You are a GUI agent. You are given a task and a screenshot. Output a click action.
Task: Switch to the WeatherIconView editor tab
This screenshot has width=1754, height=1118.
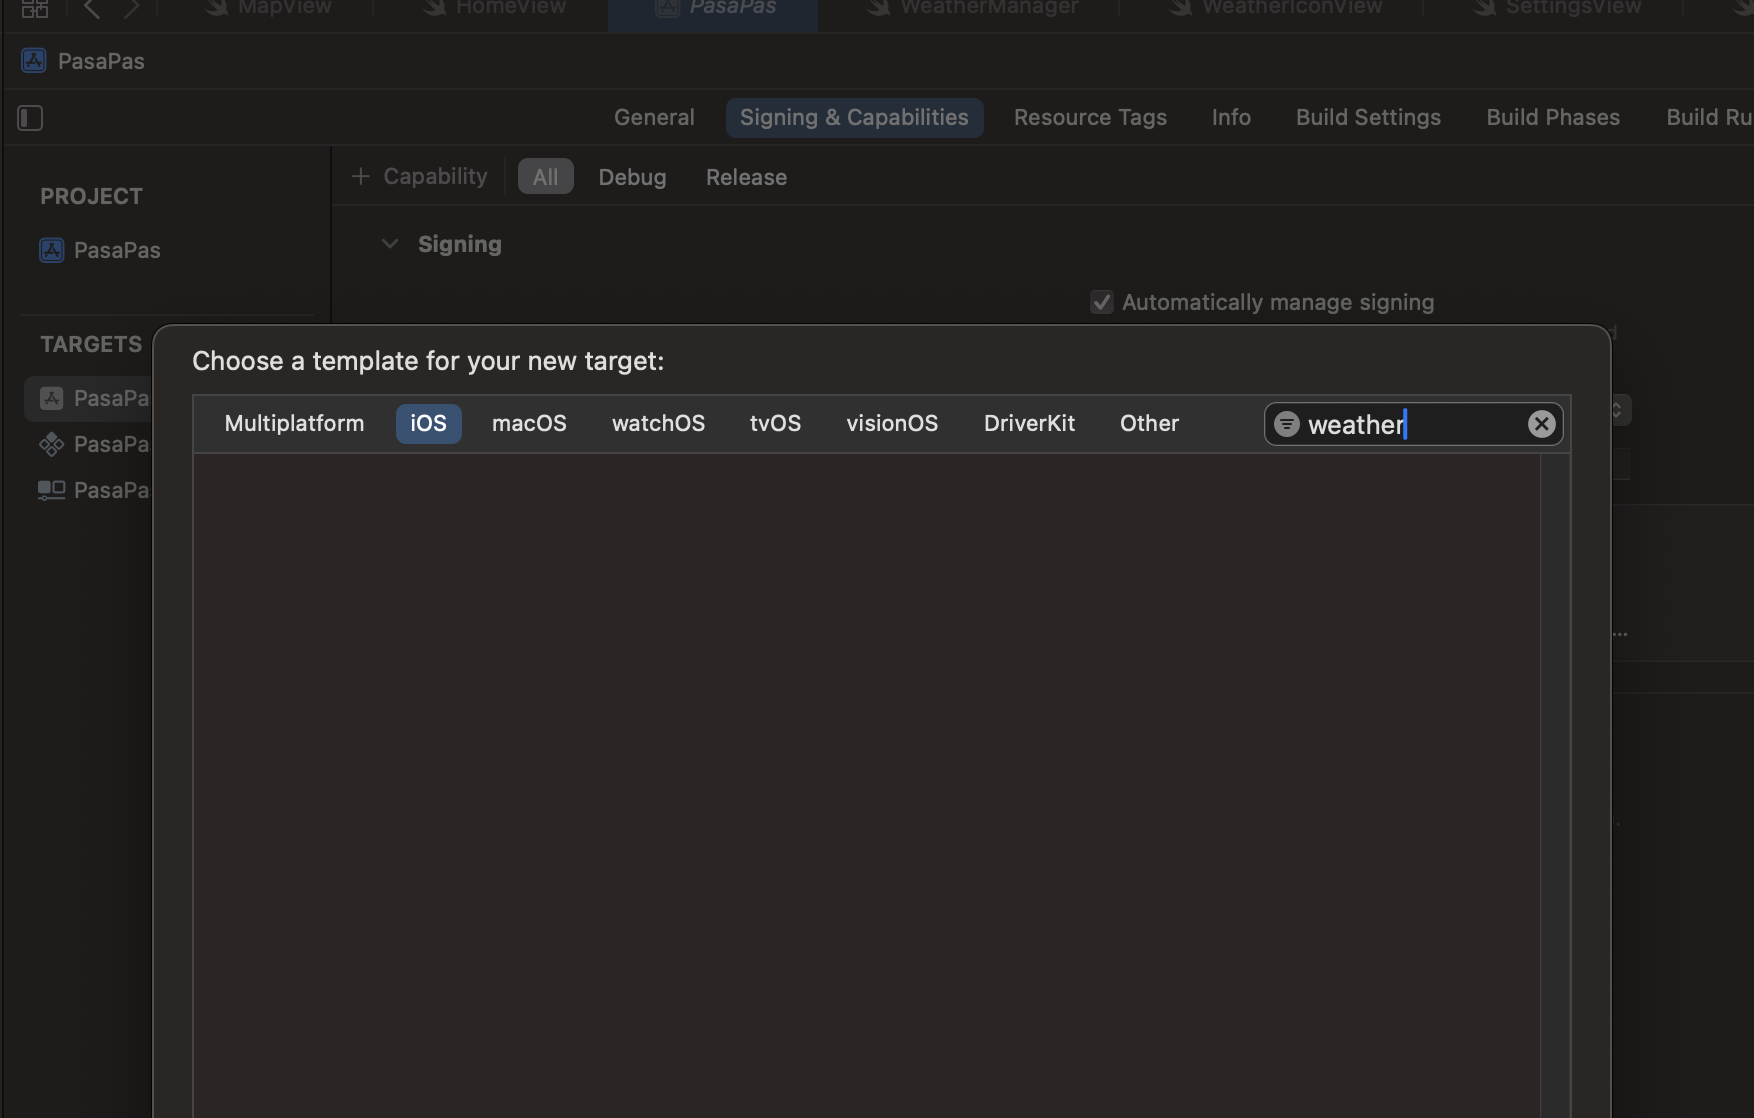coord(1275,8)
